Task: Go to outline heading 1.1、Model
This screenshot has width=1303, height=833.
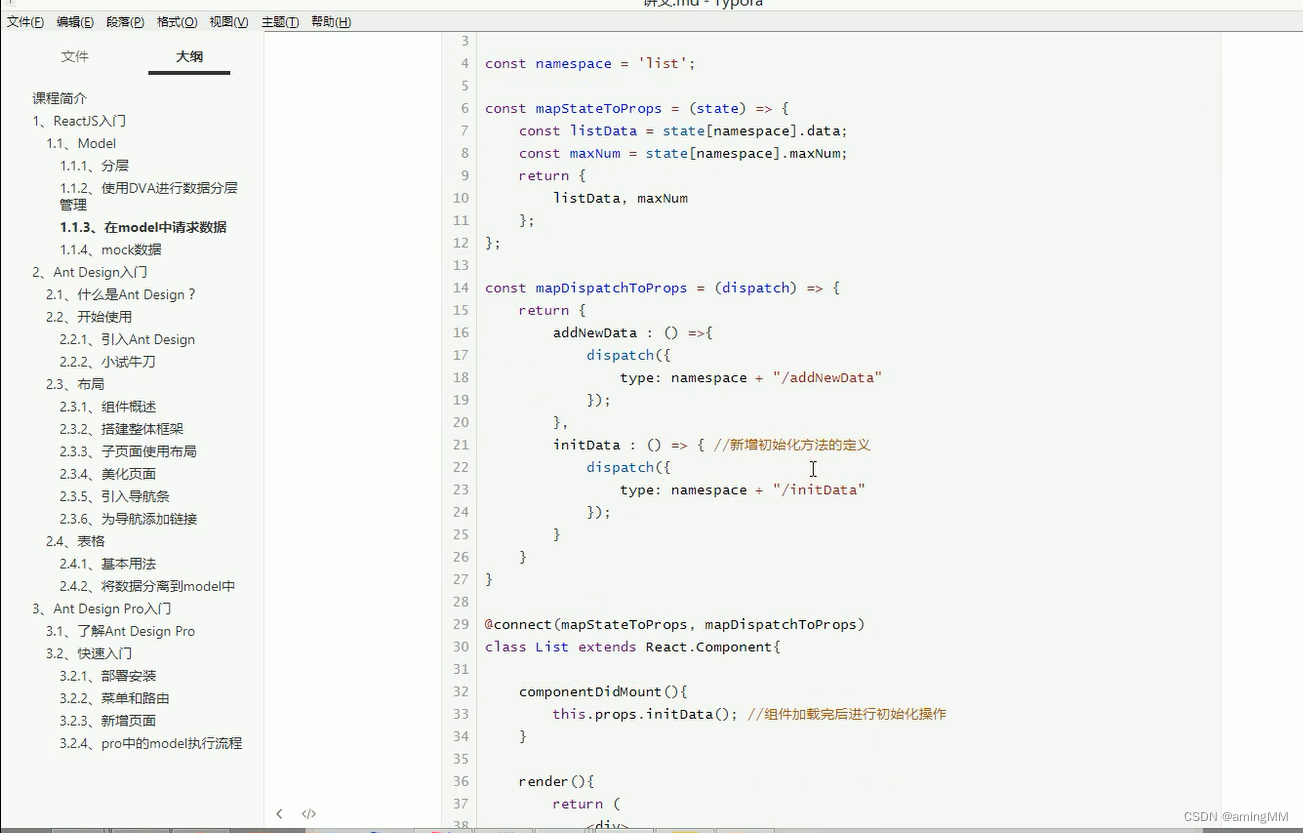Action: click(81, 143)
